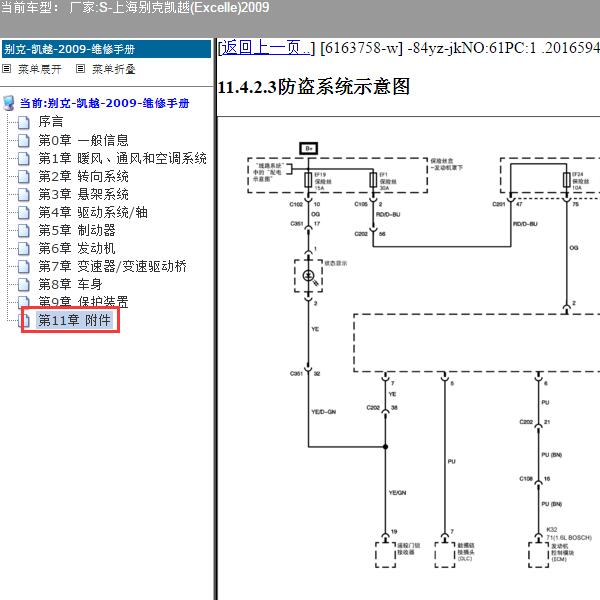Click the page icon next to 第9章
The width and height of the screenshot is (600, 600).
coord(24,302)
